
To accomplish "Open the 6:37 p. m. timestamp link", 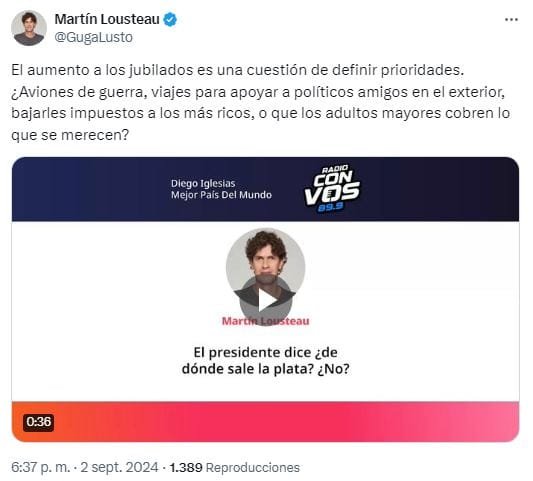I will (40, 467).
